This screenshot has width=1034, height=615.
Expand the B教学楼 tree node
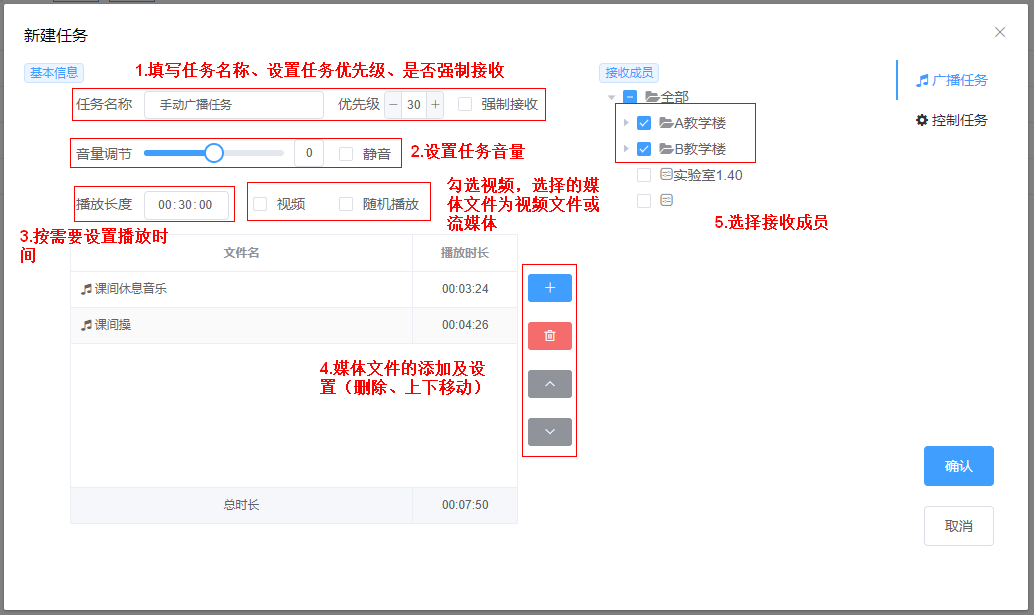click(626, 149)
